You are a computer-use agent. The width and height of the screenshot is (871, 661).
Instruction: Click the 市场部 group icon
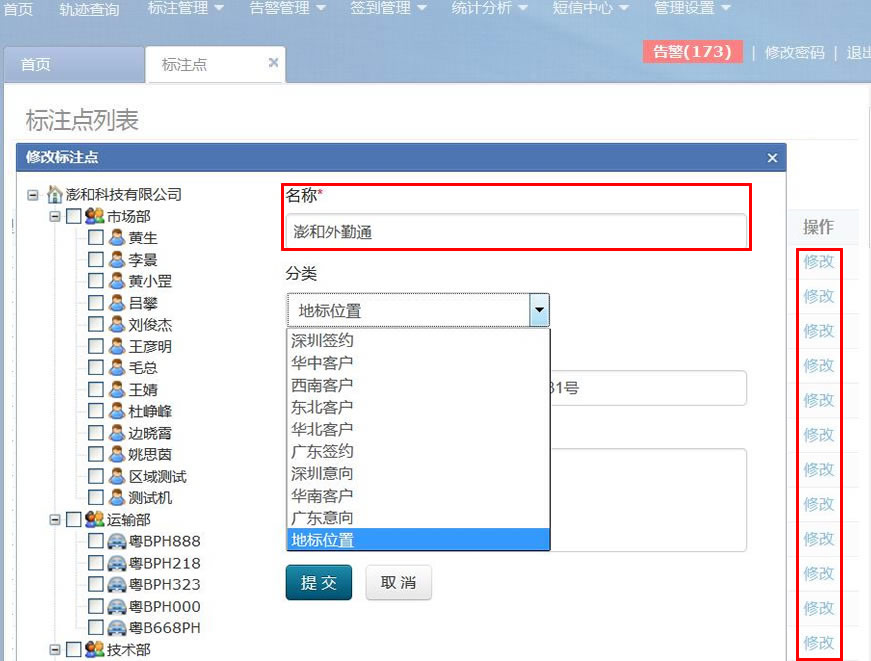[x=94, y=216]
